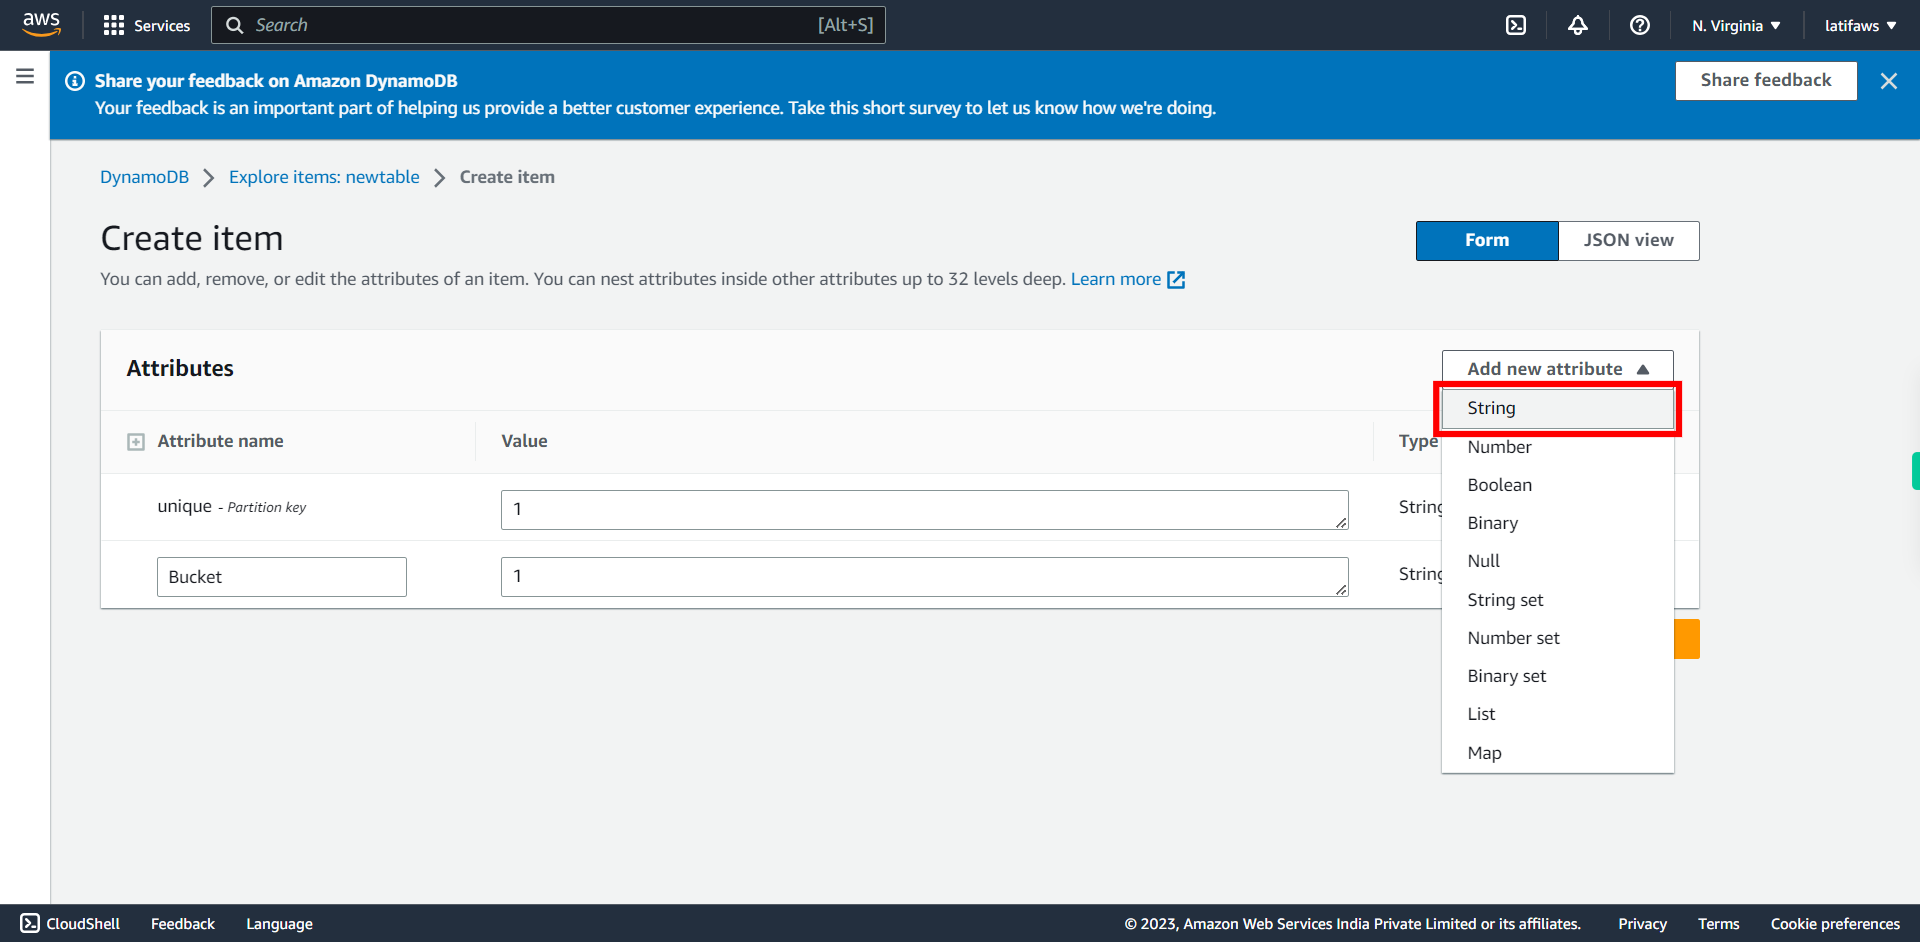Switch to JSON view
Viewport: 1920px width, 942px height.
(x=1628, y=241)
